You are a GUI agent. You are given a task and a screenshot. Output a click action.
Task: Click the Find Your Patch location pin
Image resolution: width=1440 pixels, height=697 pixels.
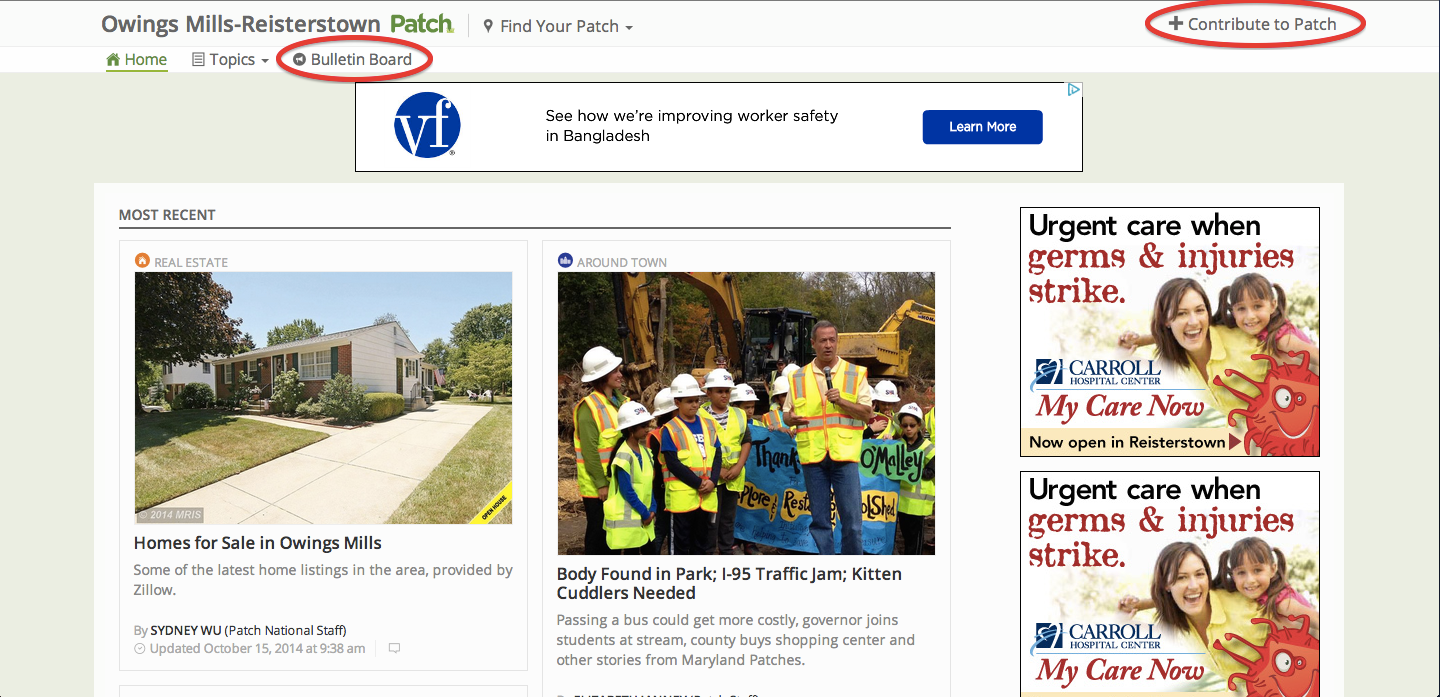point(488,26)
